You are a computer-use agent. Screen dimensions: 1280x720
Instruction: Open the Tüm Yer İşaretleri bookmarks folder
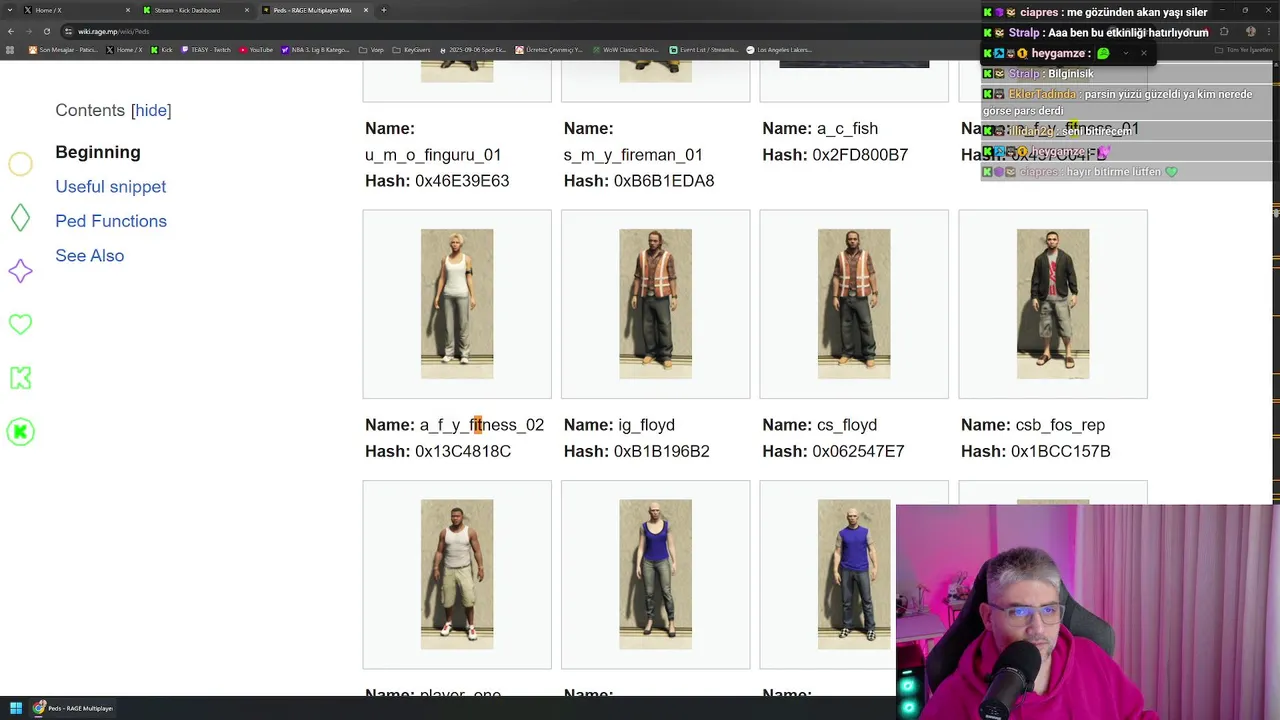(x=1245, y=49)
